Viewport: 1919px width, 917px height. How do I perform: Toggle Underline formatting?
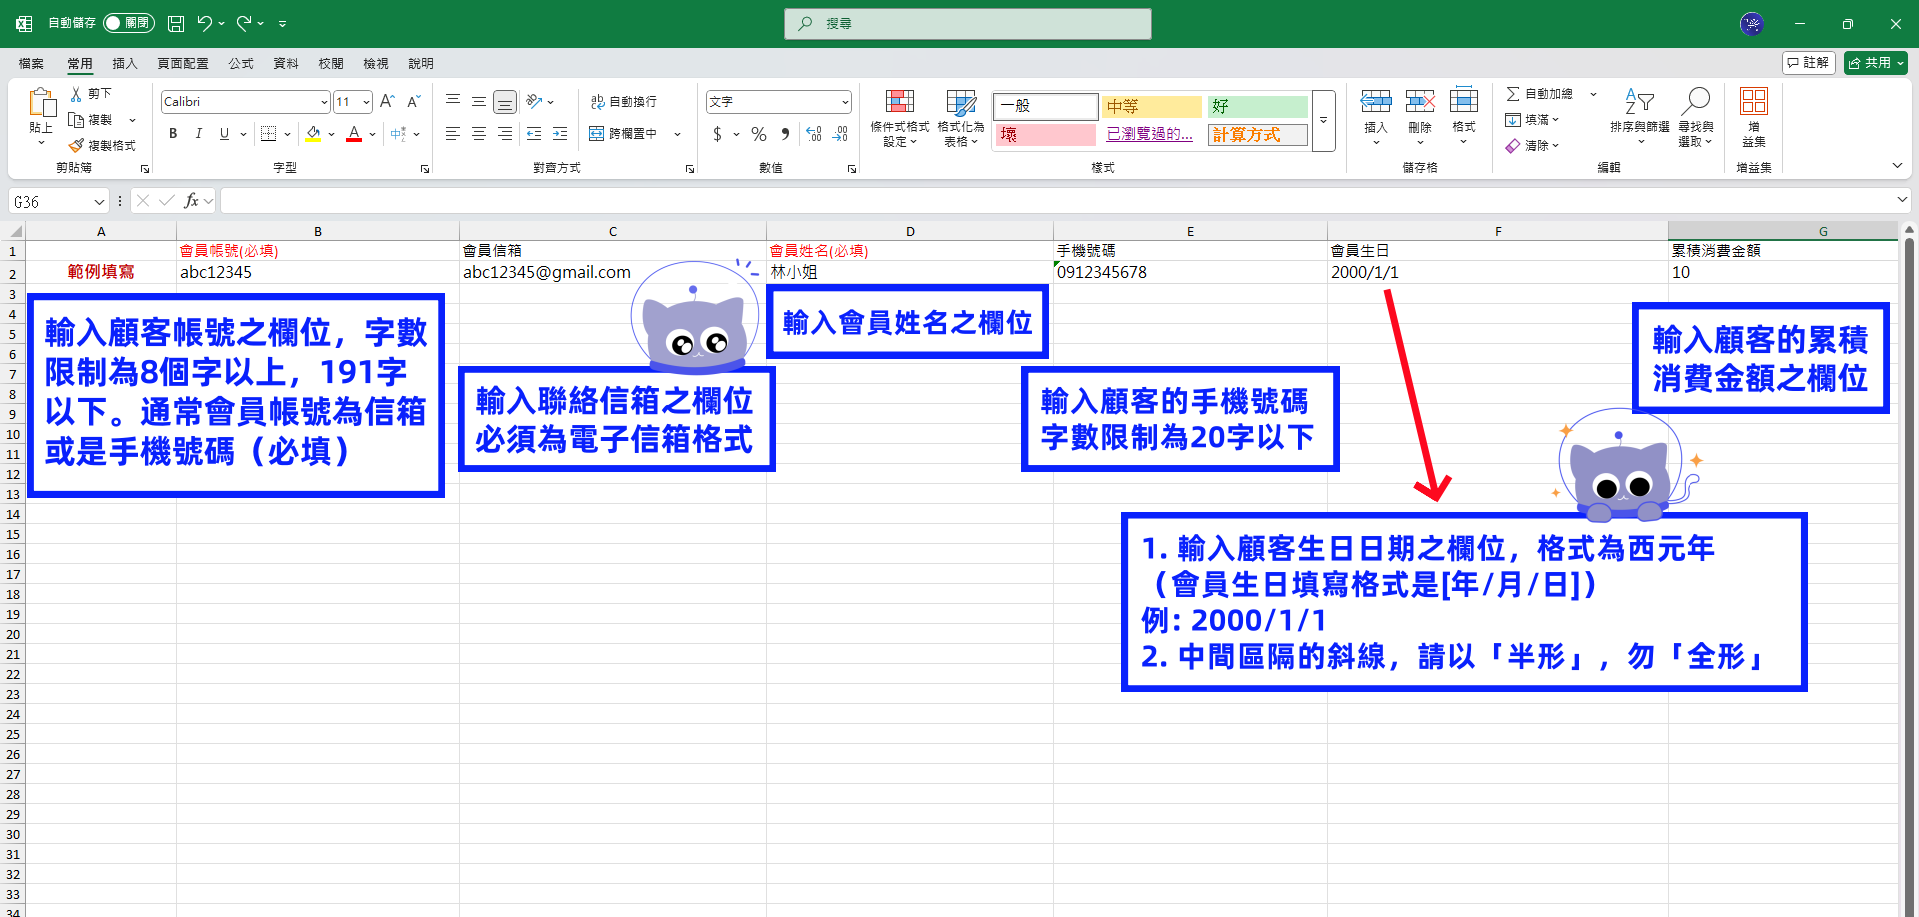pyautogui.click(x=224, y=133)
